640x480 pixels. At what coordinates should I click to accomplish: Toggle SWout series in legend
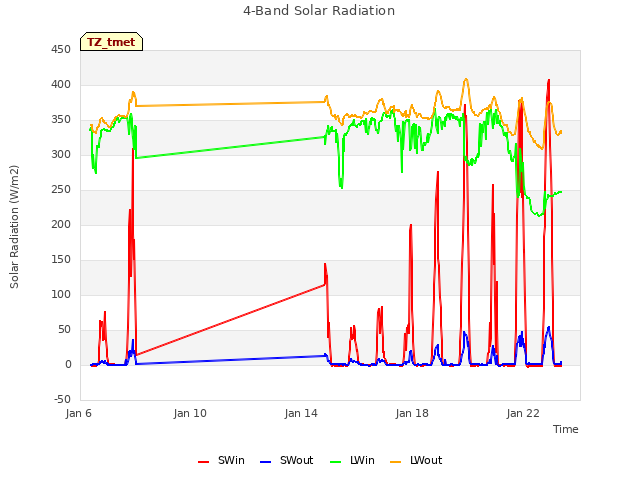coord(286,460)
